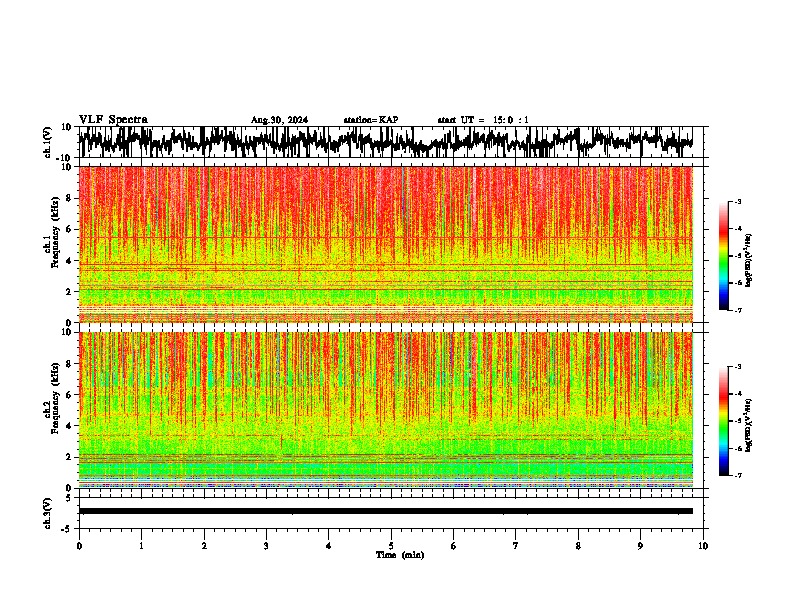
Task: Click time axis tick label "3"
Action: point(266,546)
